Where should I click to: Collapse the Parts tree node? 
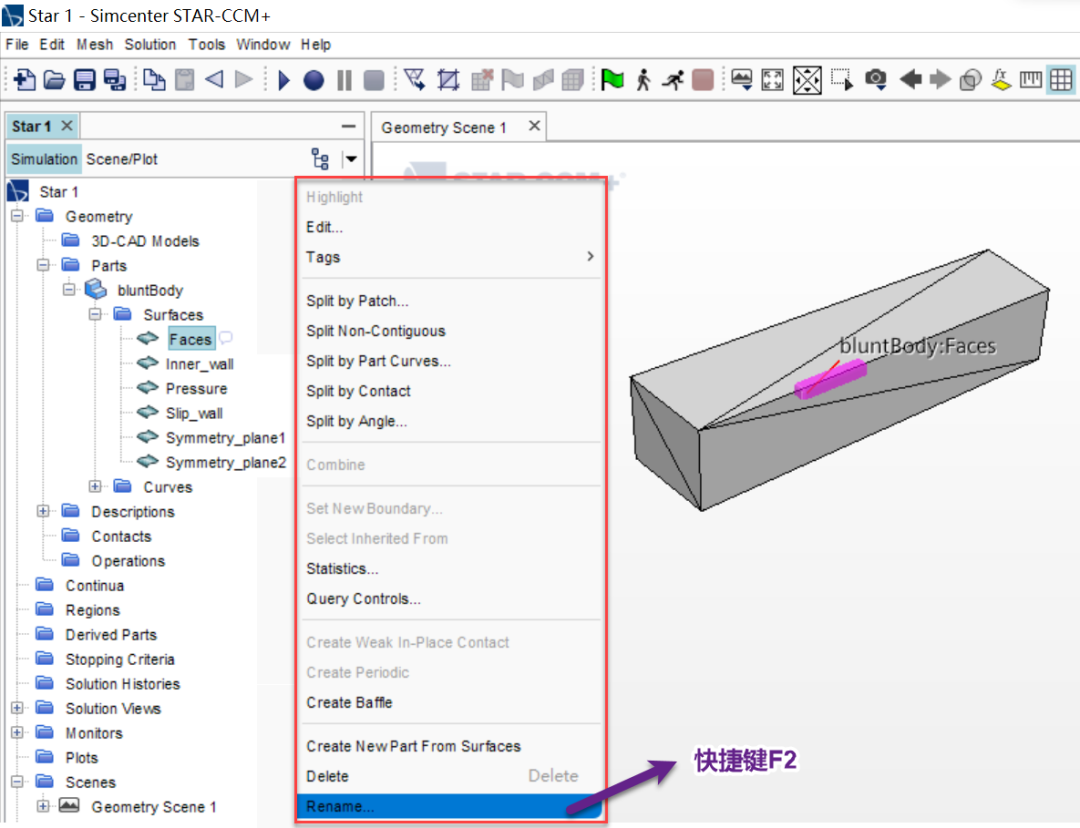tap(43, 265)
